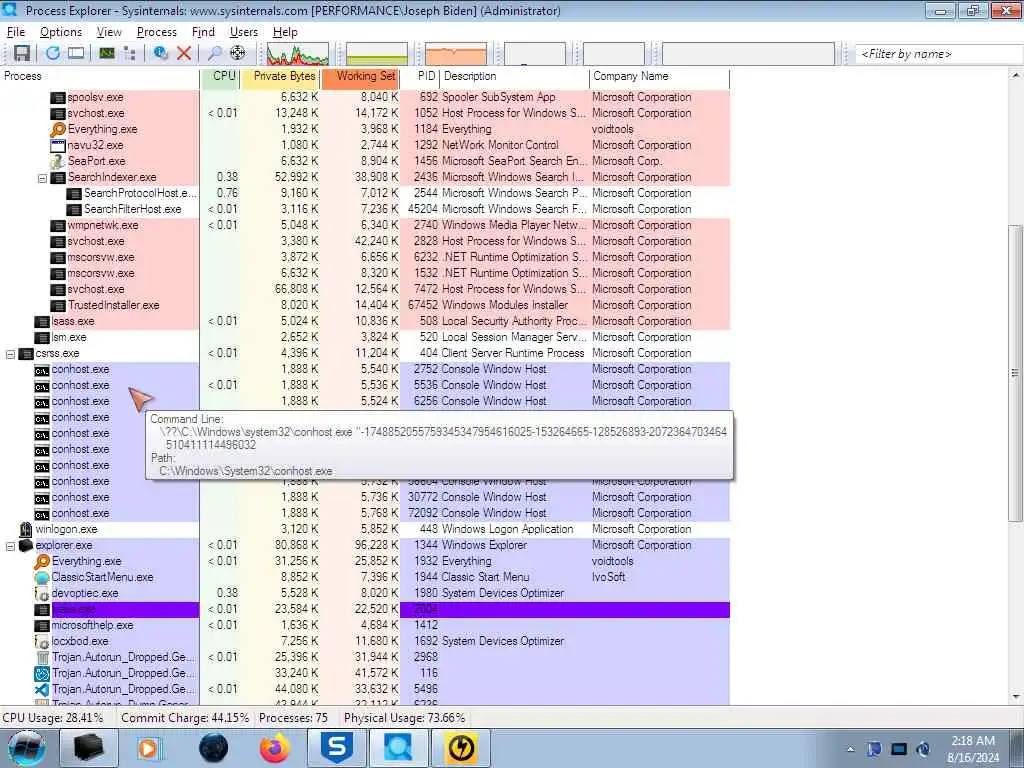Image resolution: width=1024 pixels, height=768 pixels.
Task: Sort by the CPU column header
Action: pyautogui.click(x=221, y=76)
